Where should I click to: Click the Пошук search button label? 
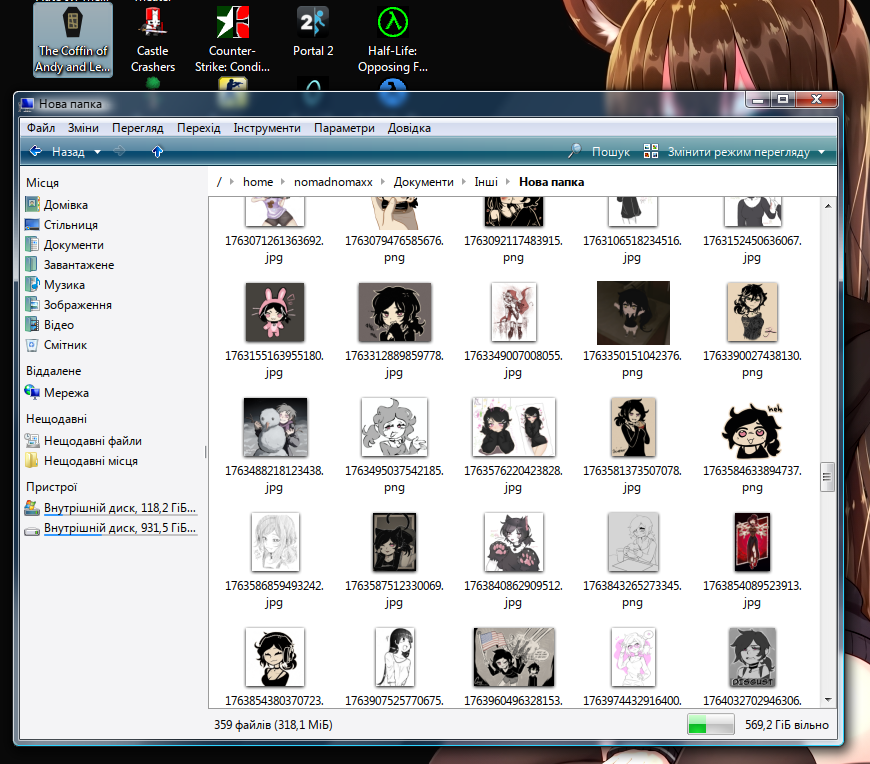[x=611, y=151]
